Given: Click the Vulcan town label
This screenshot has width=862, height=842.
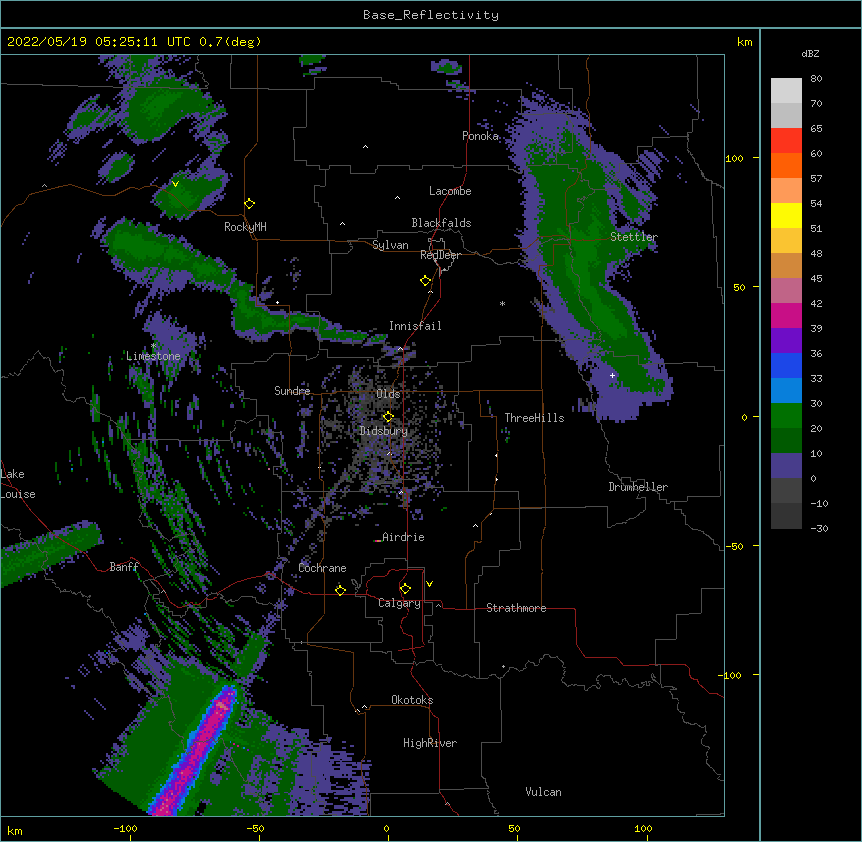Looking at the screenshot, I should pos(543,792).
